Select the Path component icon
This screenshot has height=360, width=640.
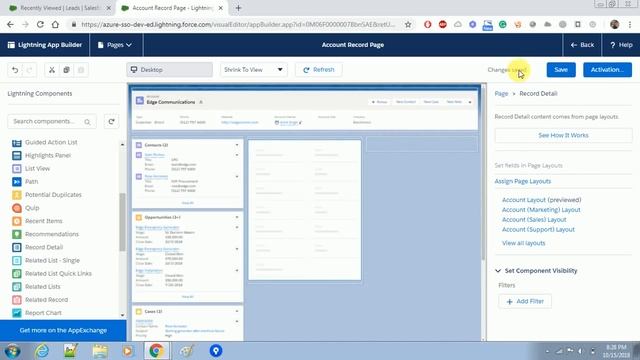tap(17, 182)
